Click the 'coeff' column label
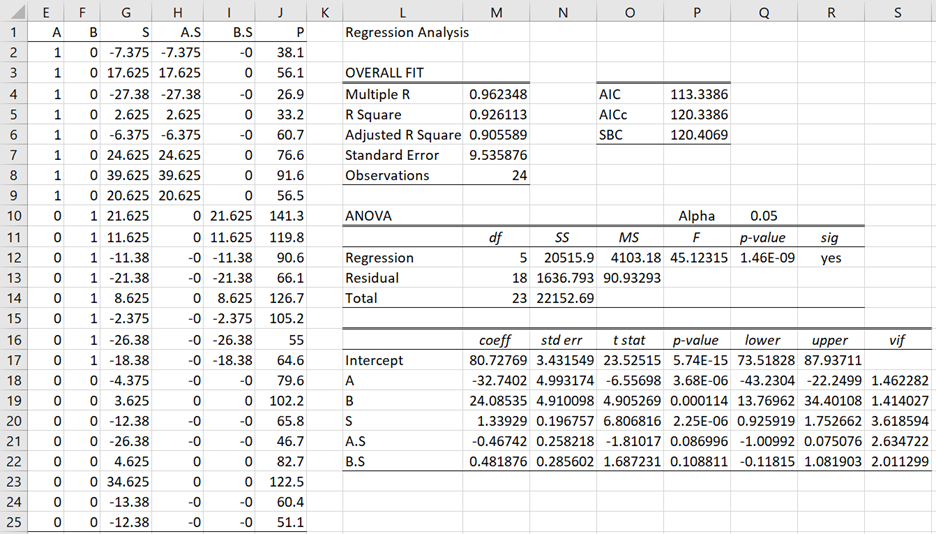This screenshot has height=534, width=936. click(x=495, y=340)
